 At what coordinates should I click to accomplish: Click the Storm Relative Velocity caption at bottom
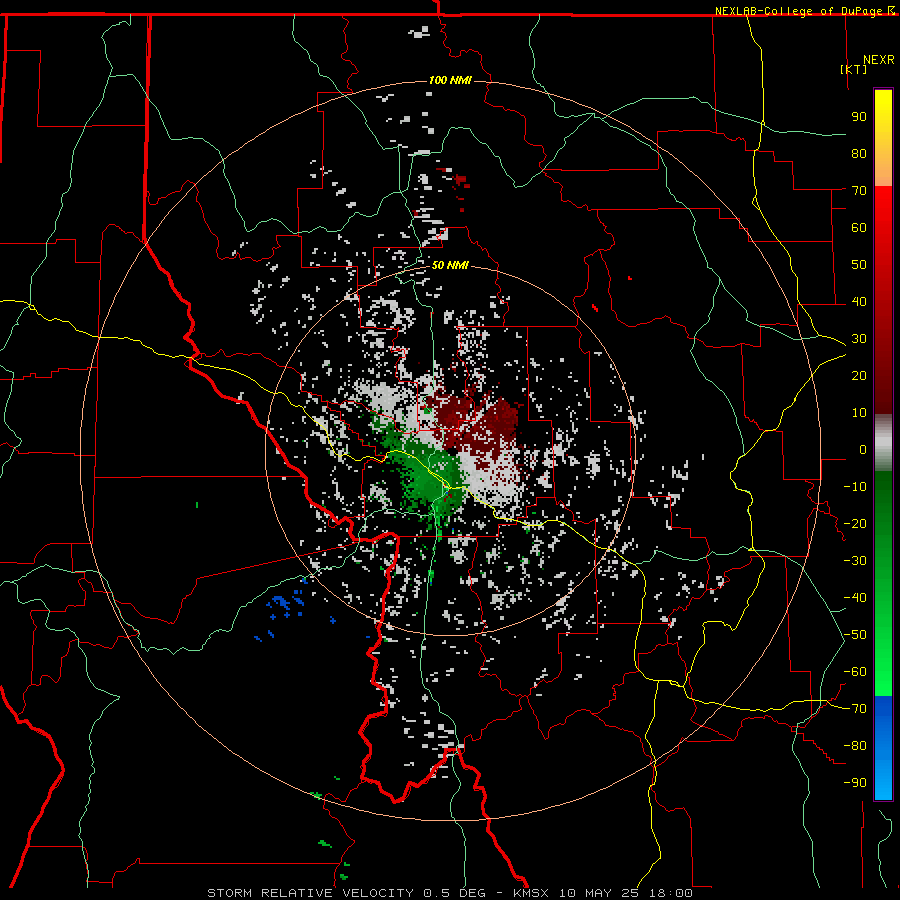click(x=450, y=893)
